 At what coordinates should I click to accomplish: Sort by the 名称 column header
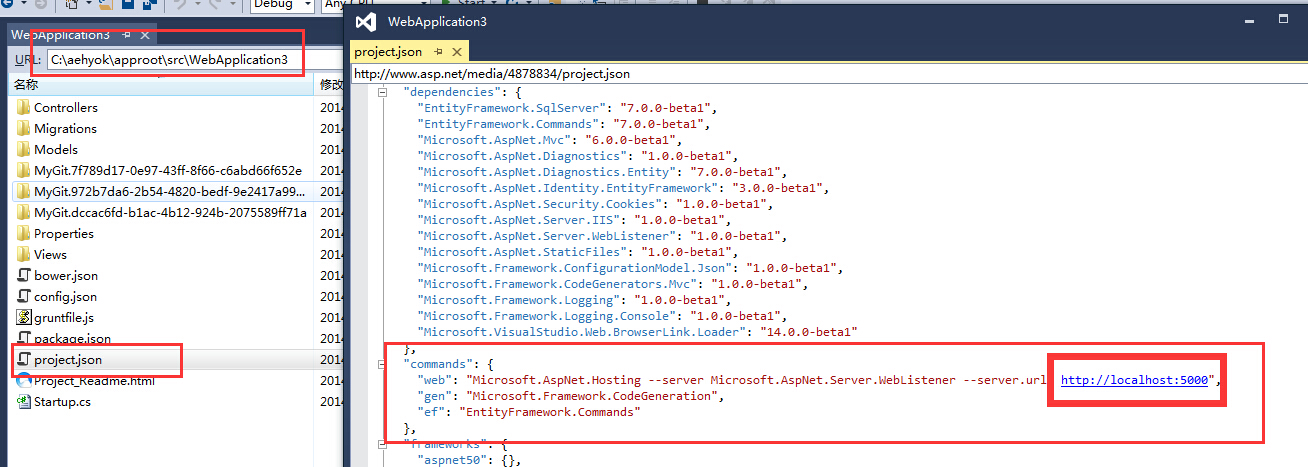tap(160, 86)
